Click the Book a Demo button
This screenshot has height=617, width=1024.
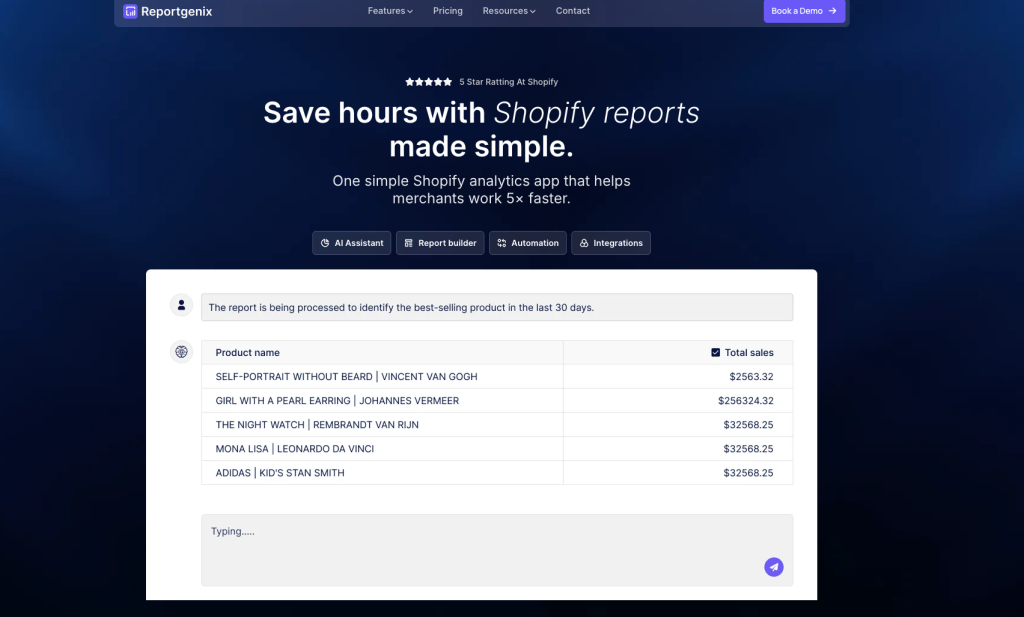[804, 11]
